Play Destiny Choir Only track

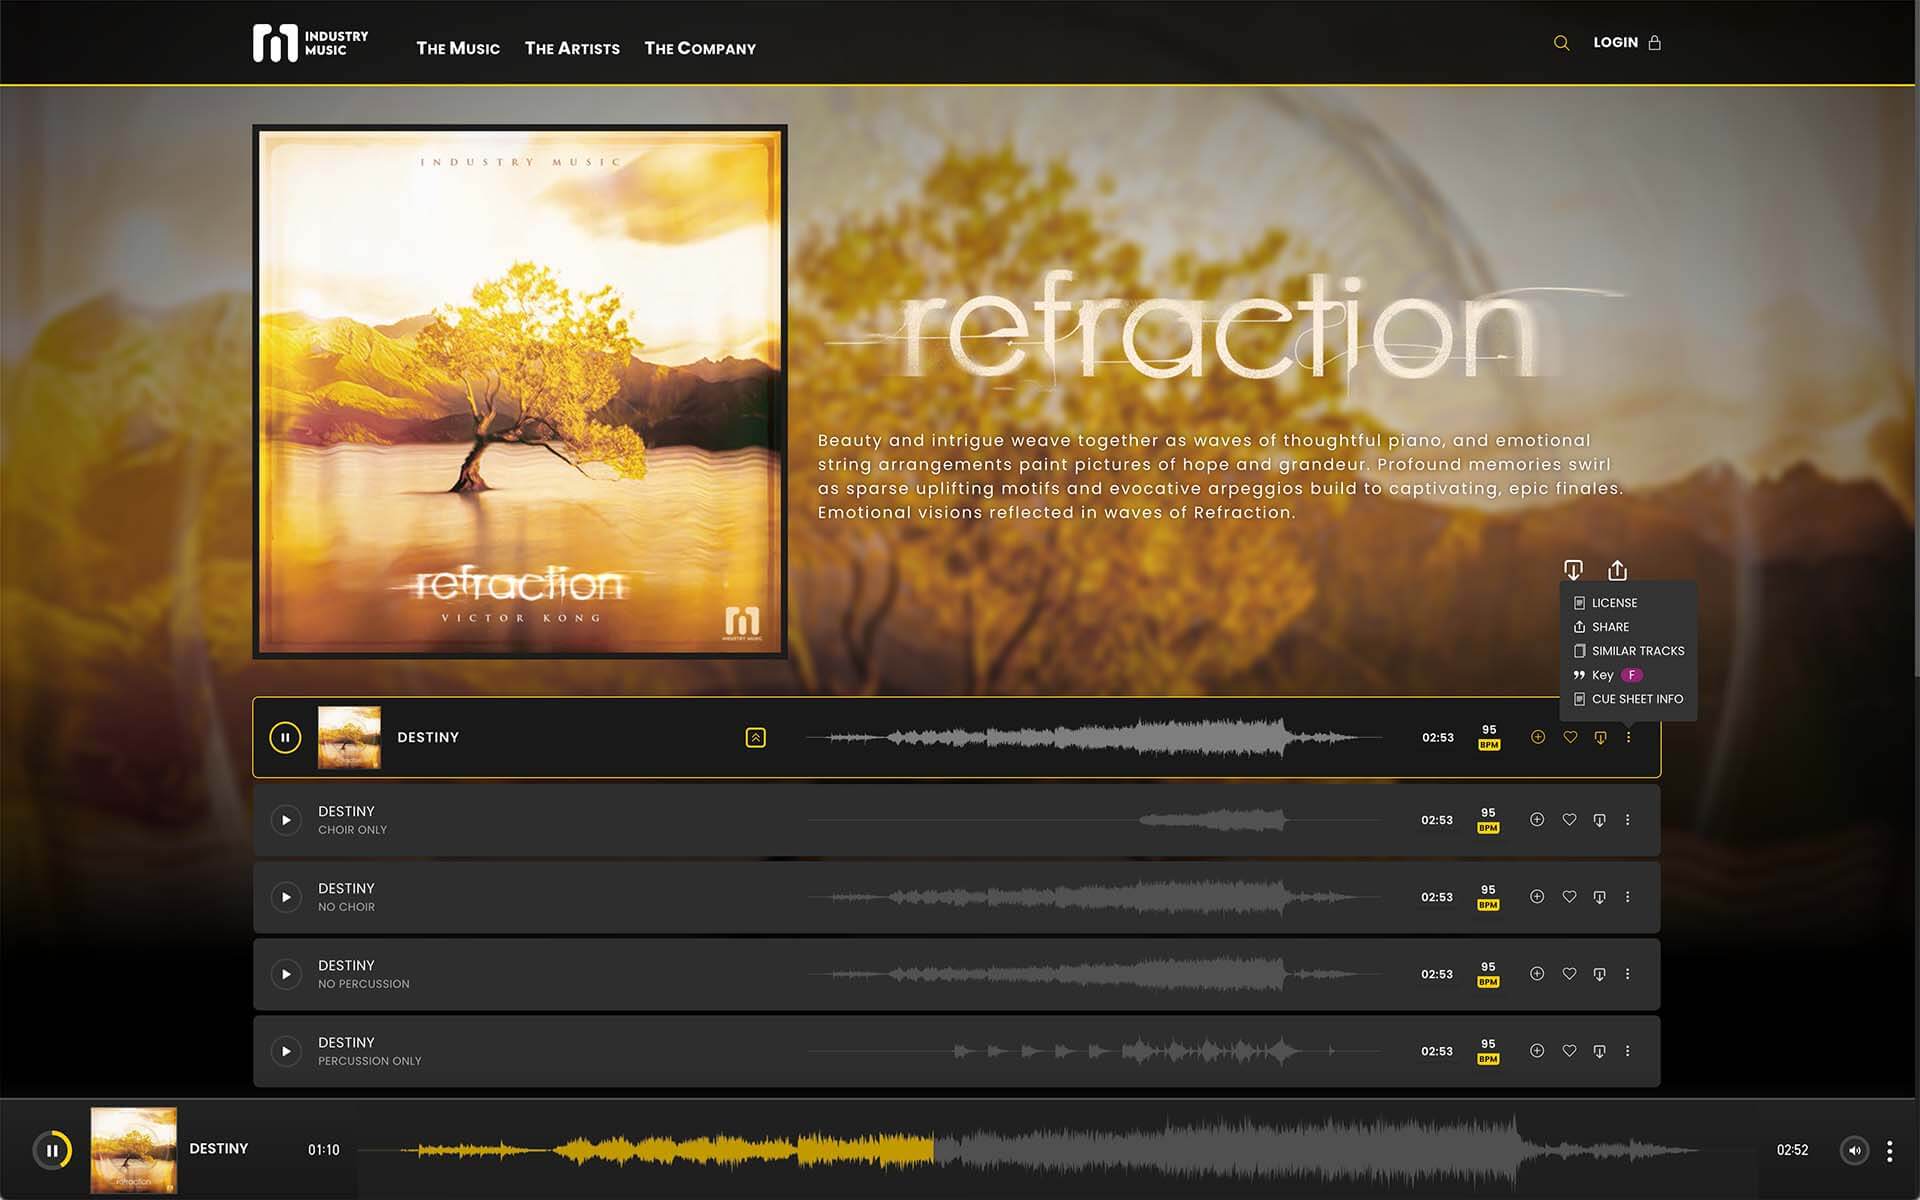point(286,820)
